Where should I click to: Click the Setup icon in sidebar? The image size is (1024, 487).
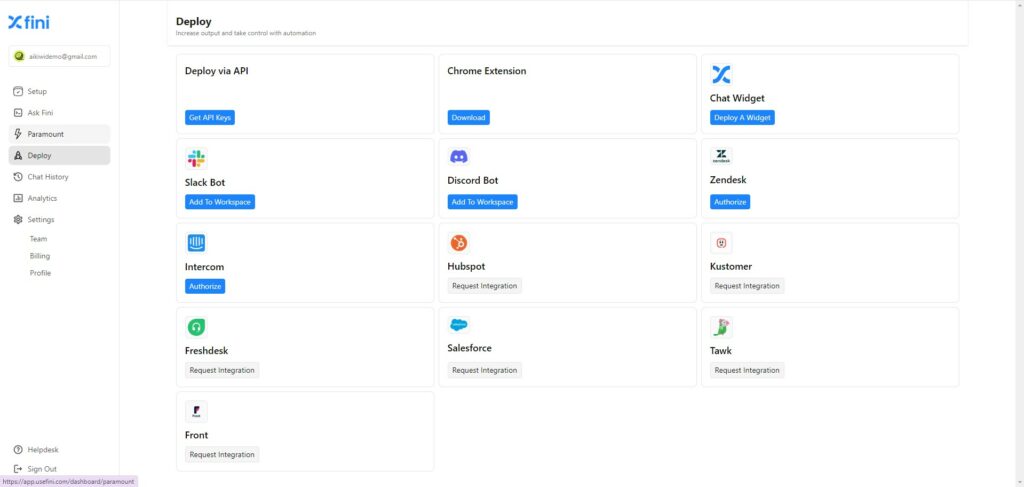click(x=18, y=91)
